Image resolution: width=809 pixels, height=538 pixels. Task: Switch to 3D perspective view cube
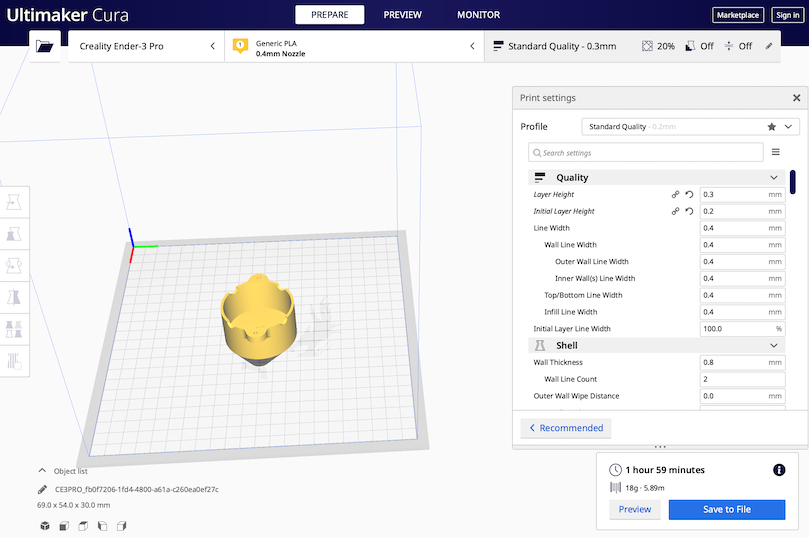(45, 526)
